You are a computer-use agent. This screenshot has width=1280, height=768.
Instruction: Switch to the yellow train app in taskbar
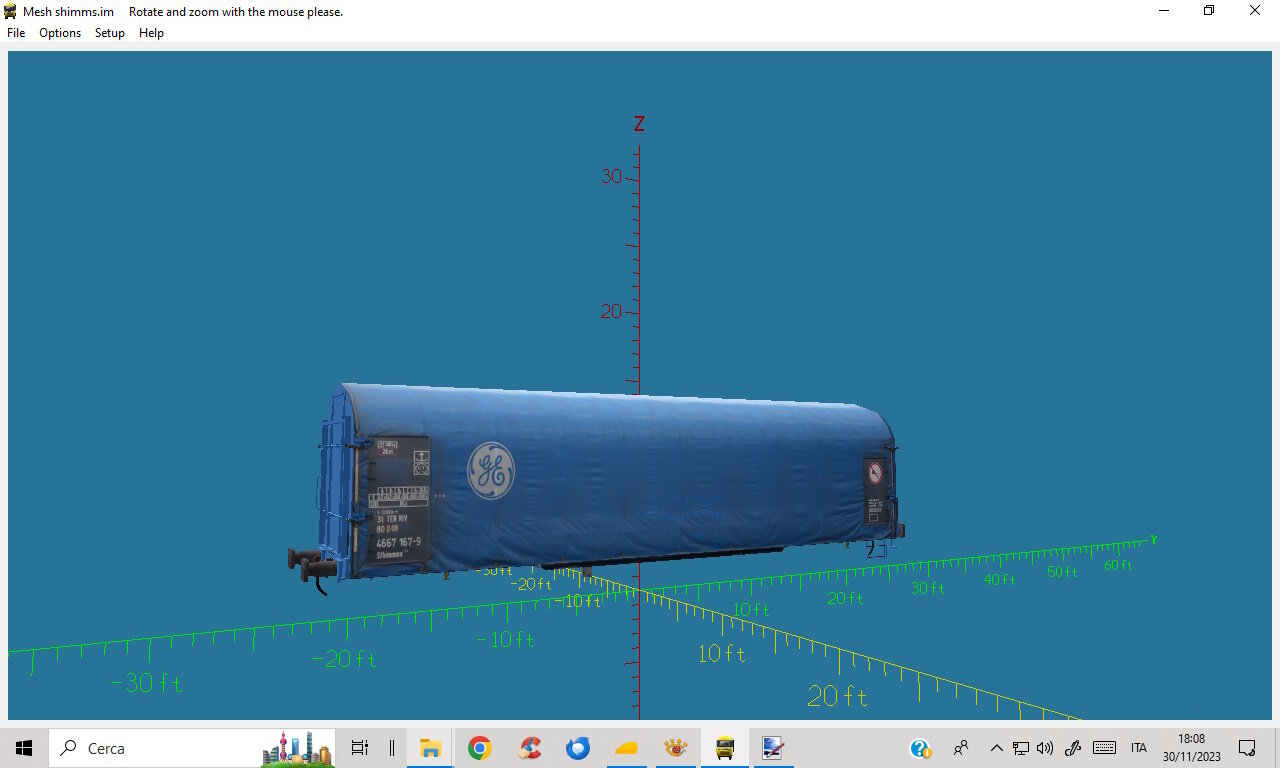pos(725,748)
